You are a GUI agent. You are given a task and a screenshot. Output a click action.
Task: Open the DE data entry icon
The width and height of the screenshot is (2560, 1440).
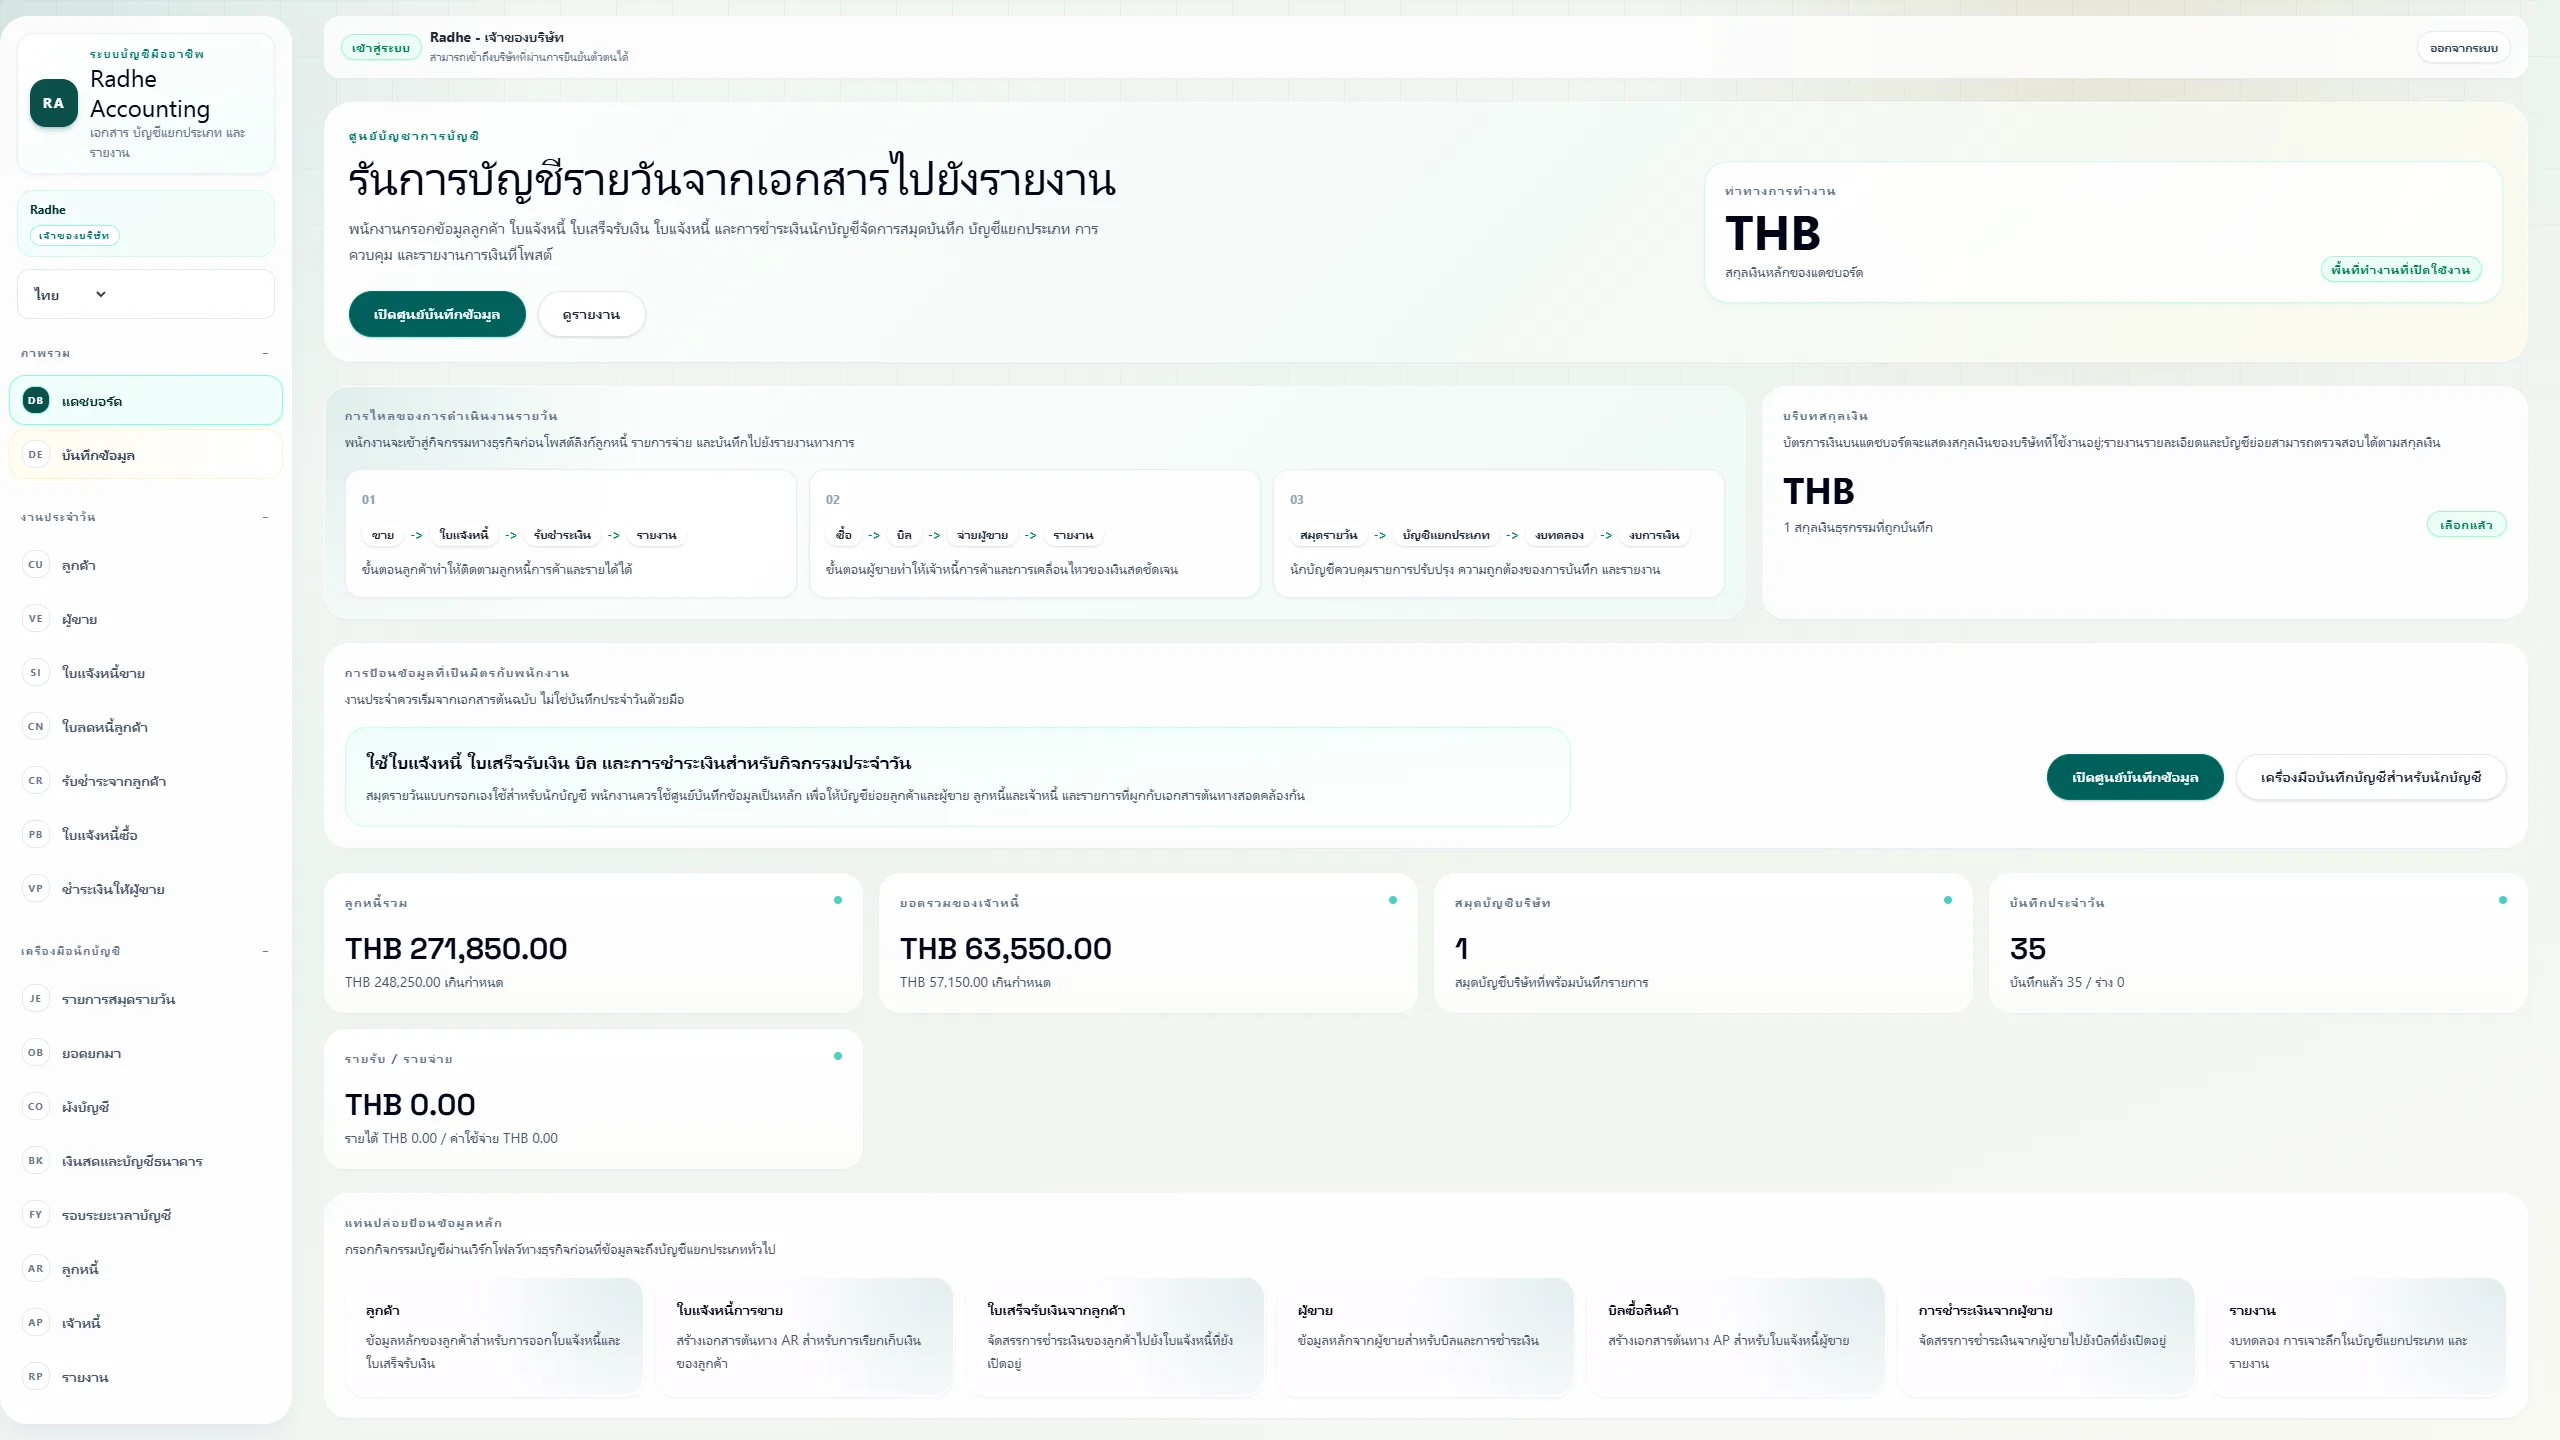36,455
